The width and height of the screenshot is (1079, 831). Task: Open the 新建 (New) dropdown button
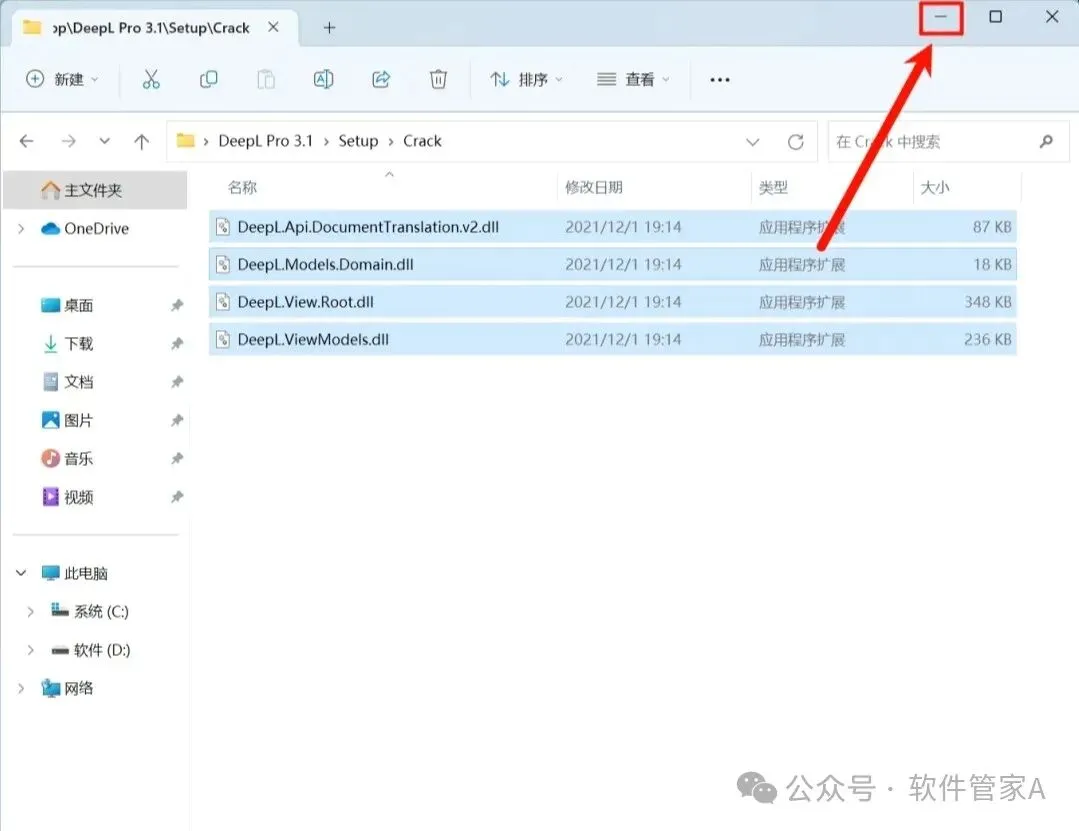point(63,80)
